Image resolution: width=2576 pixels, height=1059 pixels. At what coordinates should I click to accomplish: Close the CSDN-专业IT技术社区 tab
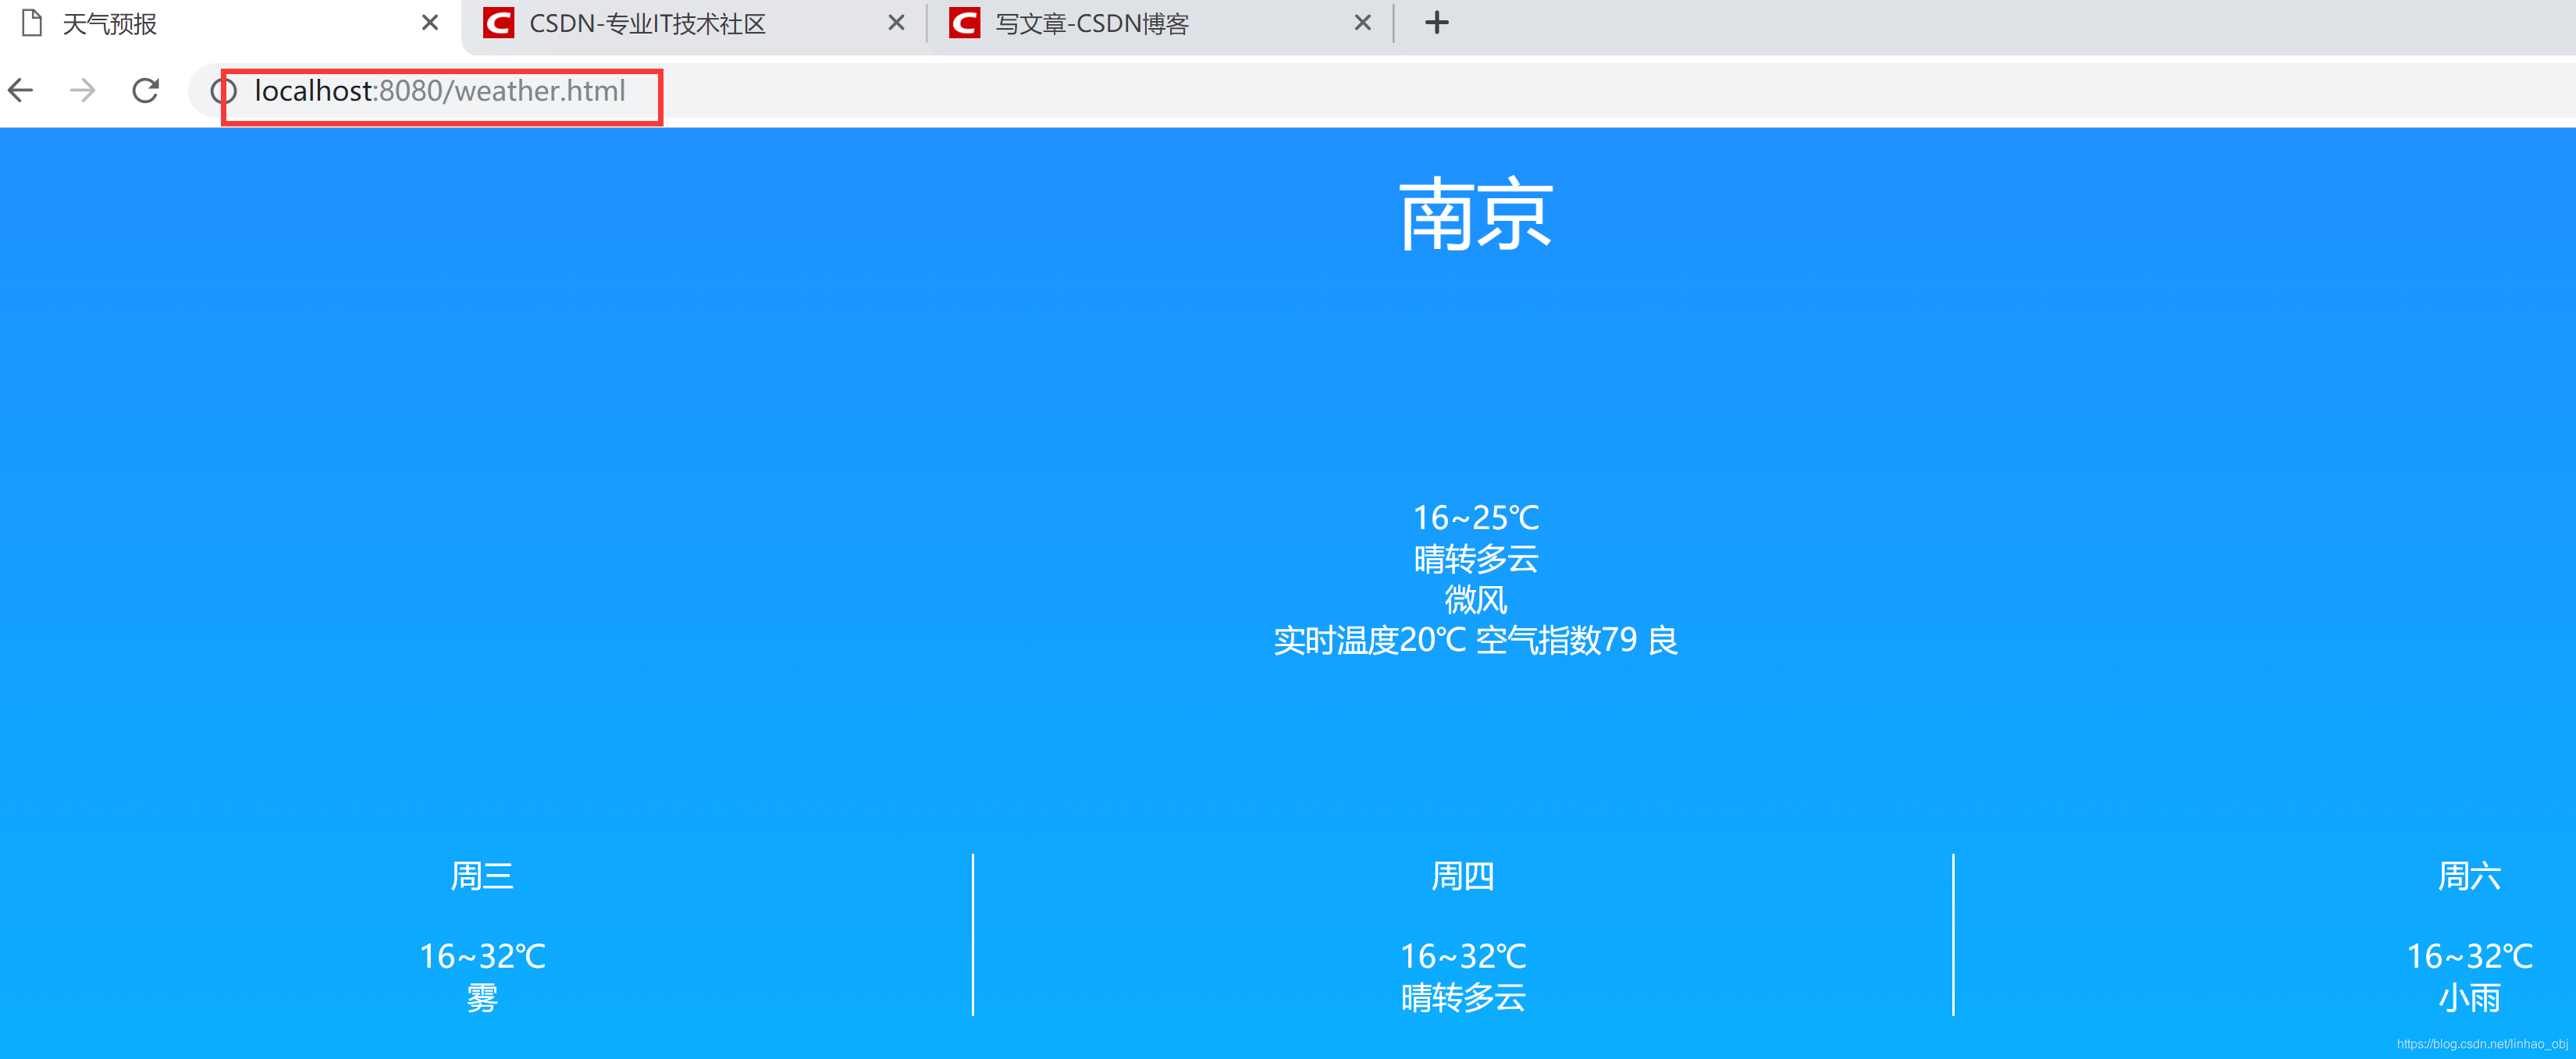896,23
